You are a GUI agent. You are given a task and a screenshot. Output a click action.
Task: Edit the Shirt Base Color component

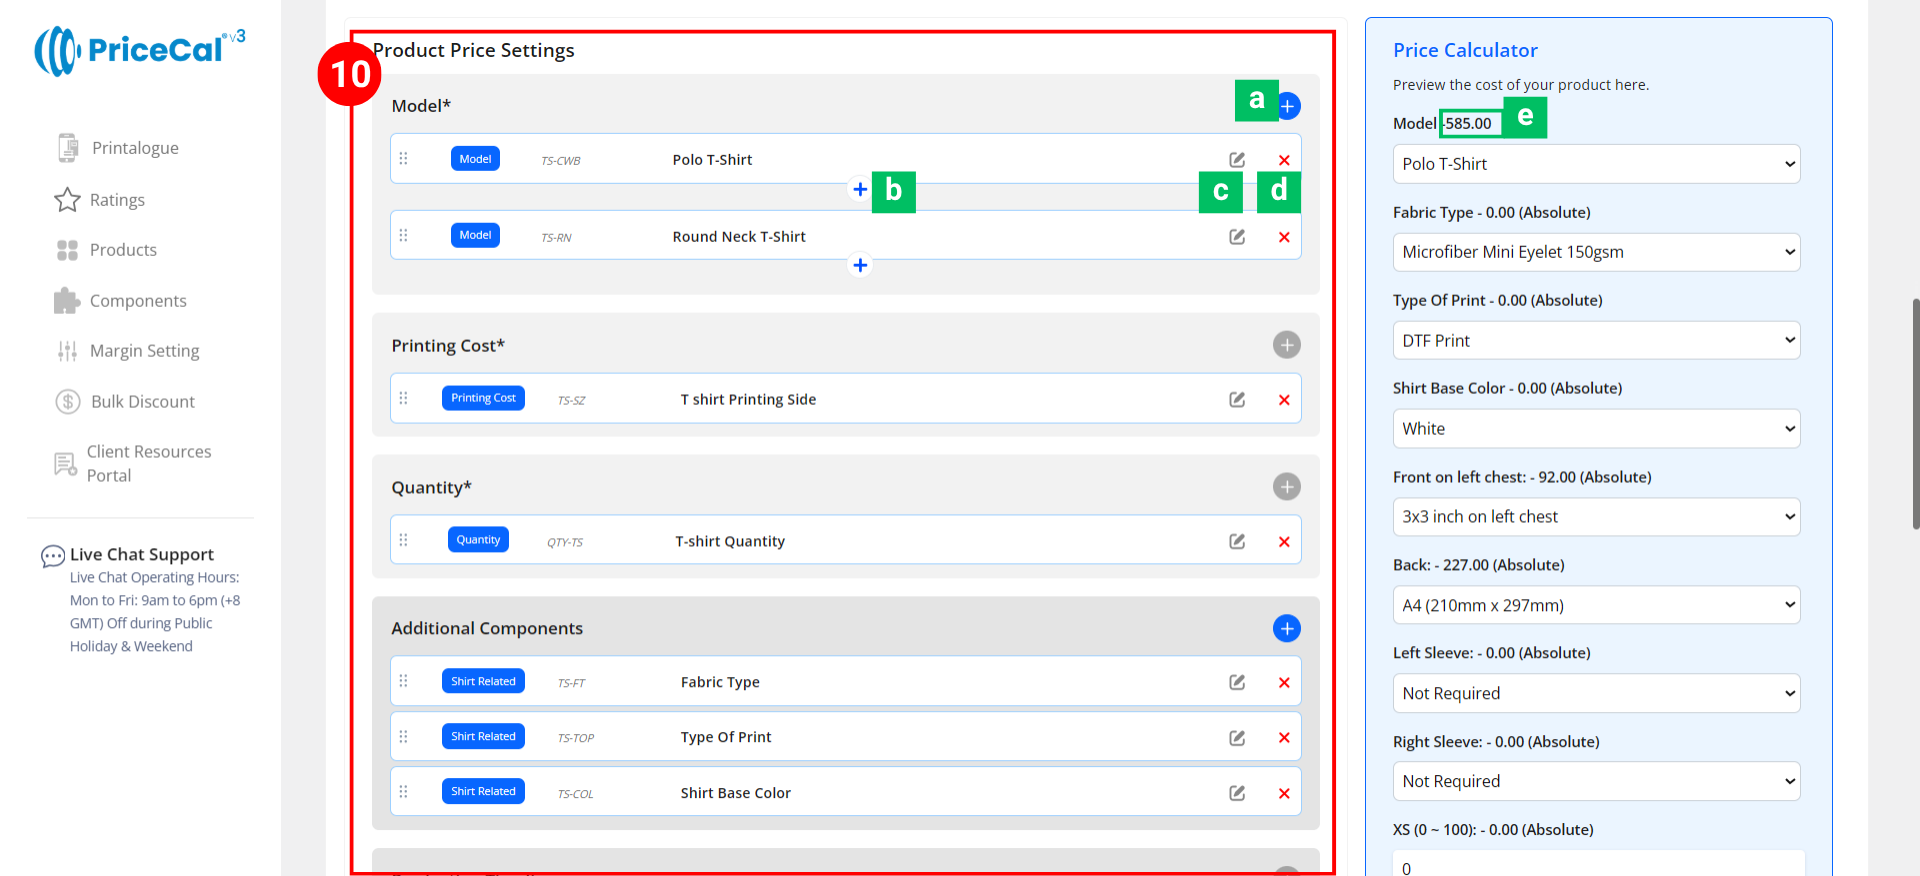(x=1237, y=793)
